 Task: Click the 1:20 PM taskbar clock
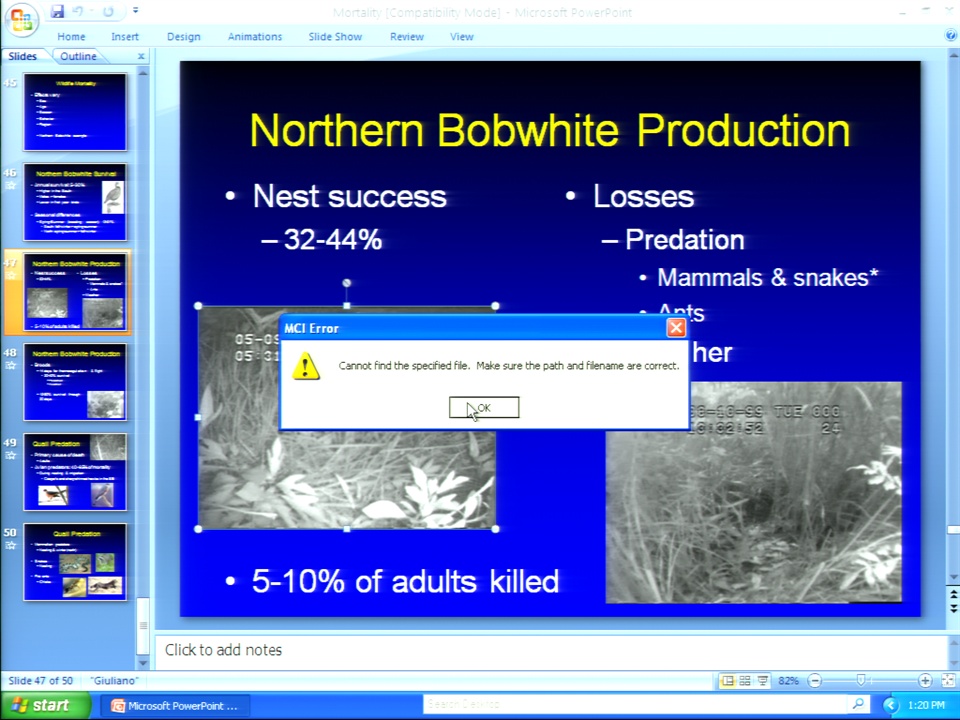point(926,705)
